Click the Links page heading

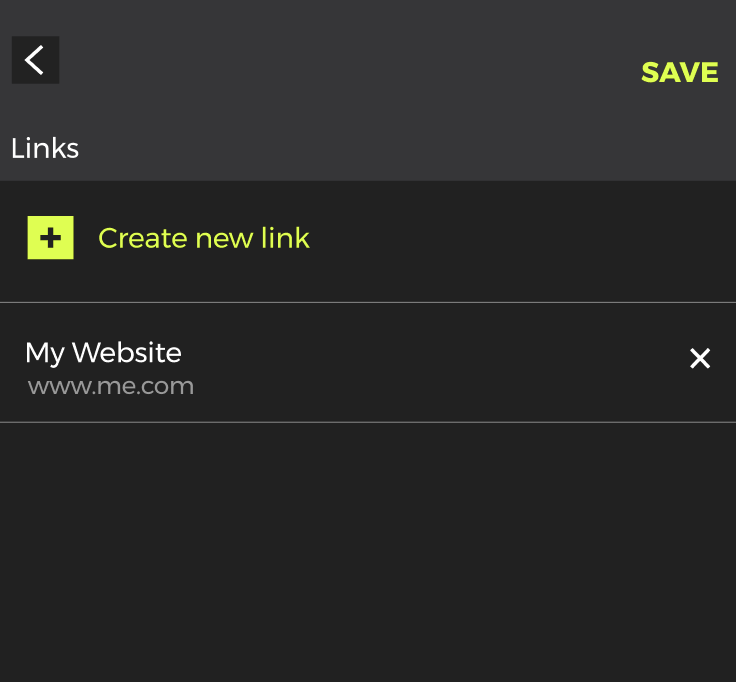(x=45, y=148)
